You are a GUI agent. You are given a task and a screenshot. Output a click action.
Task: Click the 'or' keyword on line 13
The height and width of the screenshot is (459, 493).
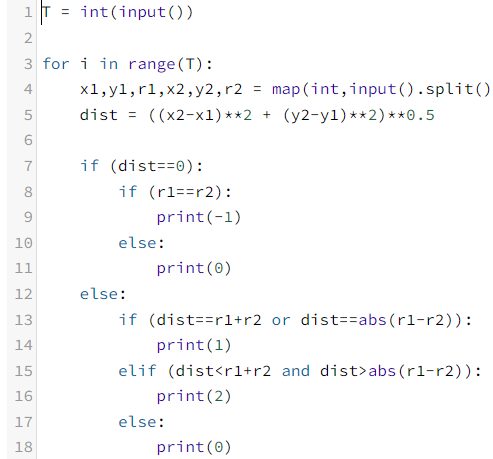[x=281, y=320]
